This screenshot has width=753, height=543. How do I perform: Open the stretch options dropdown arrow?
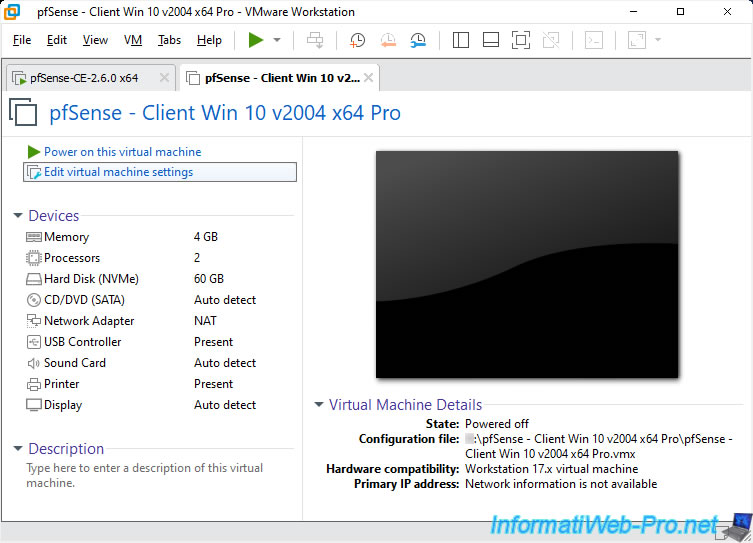point(658,40)
